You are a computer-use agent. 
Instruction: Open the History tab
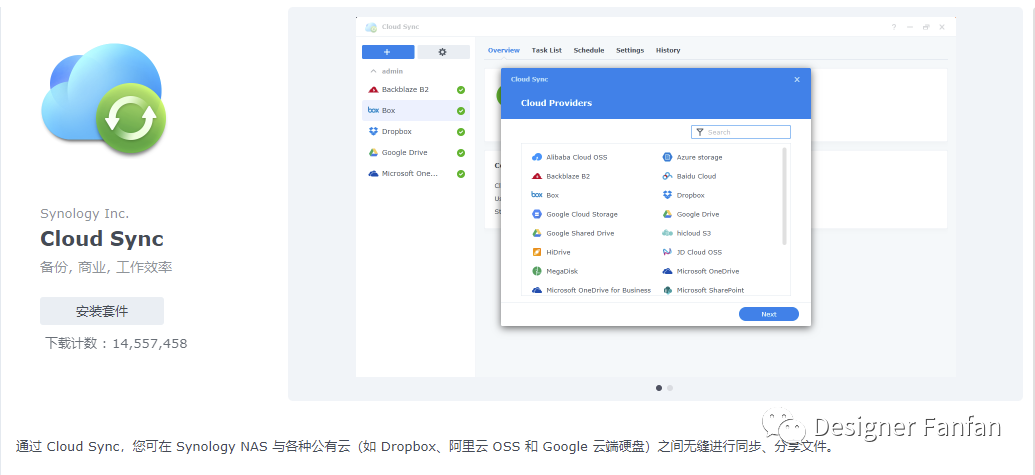coord(668,50)
